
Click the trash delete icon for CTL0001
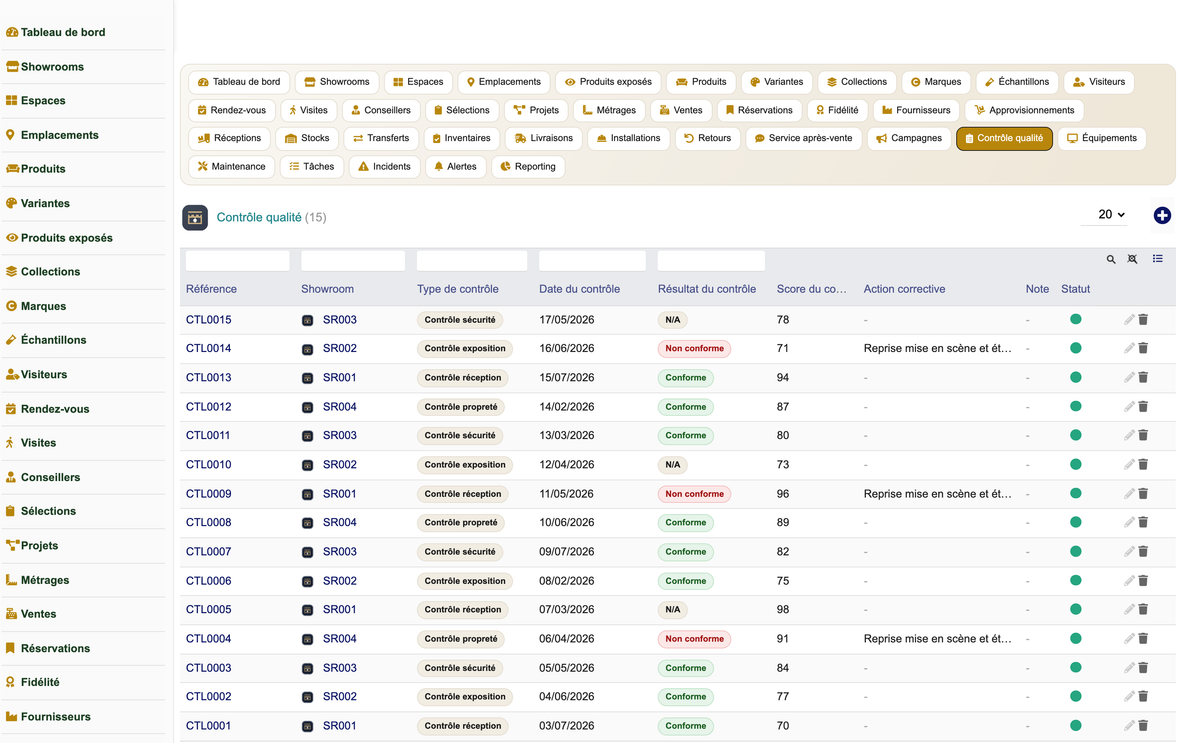[1143, 726]
